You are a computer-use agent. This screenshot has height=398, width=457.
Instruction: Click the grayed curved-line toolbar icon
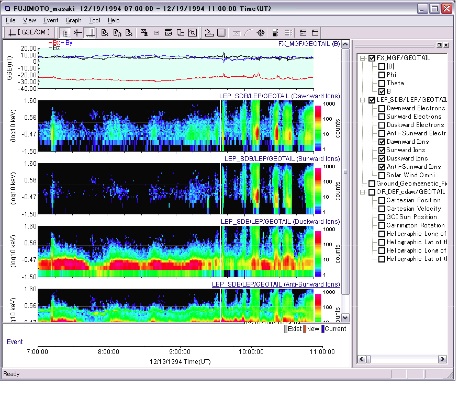click(248, 33)
